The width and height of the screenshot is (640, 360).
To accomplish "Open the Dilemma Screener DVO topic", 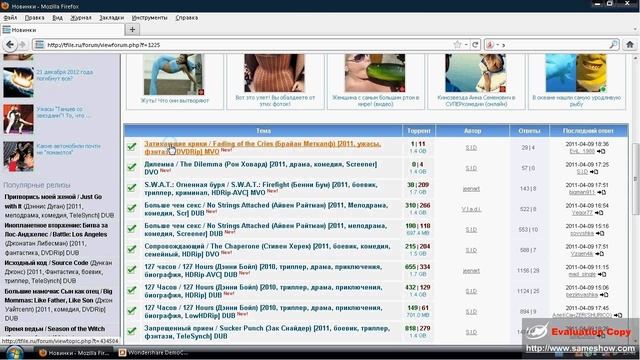I will (x=260, y=168).
